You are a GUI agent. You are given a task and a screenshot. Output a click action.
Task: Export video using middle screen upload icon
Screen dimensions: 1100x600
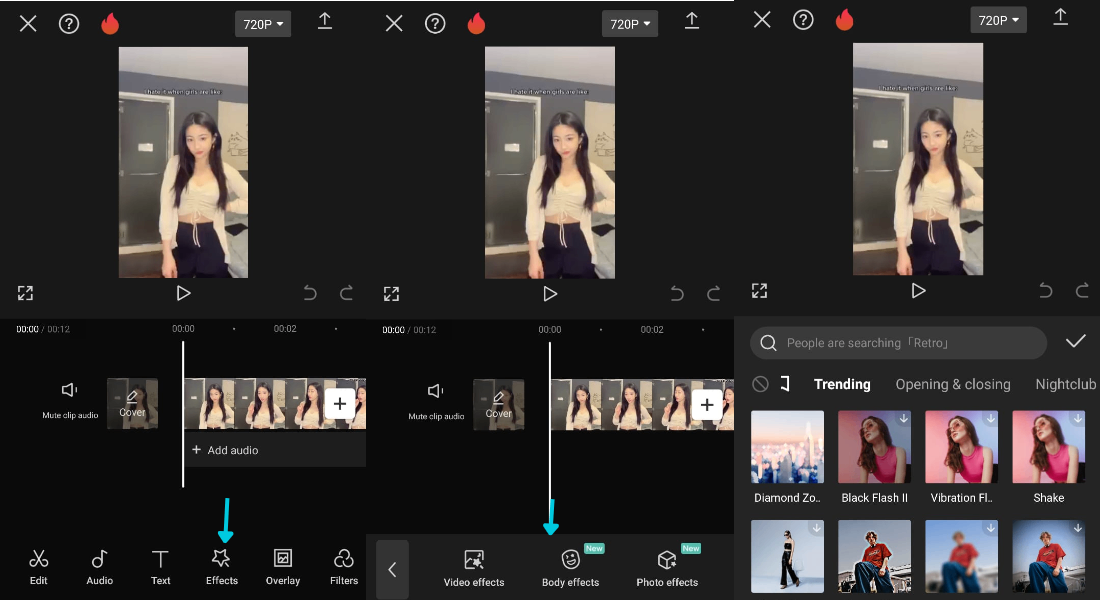click(x=692, y=20)
